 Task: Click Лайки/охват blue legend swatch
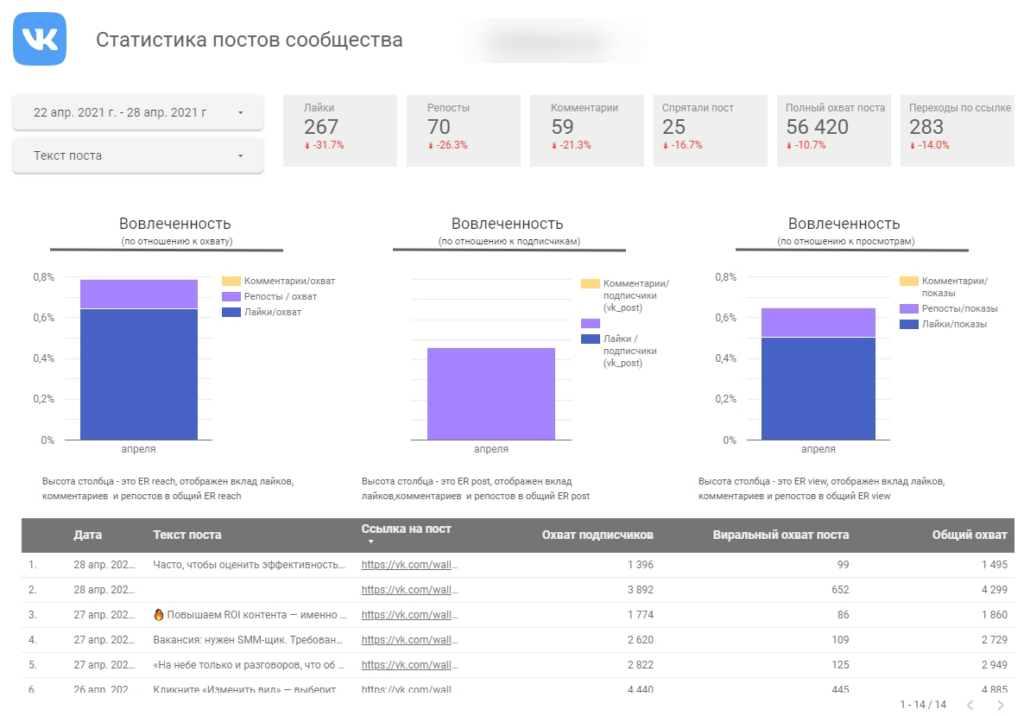tap(231, 312)
